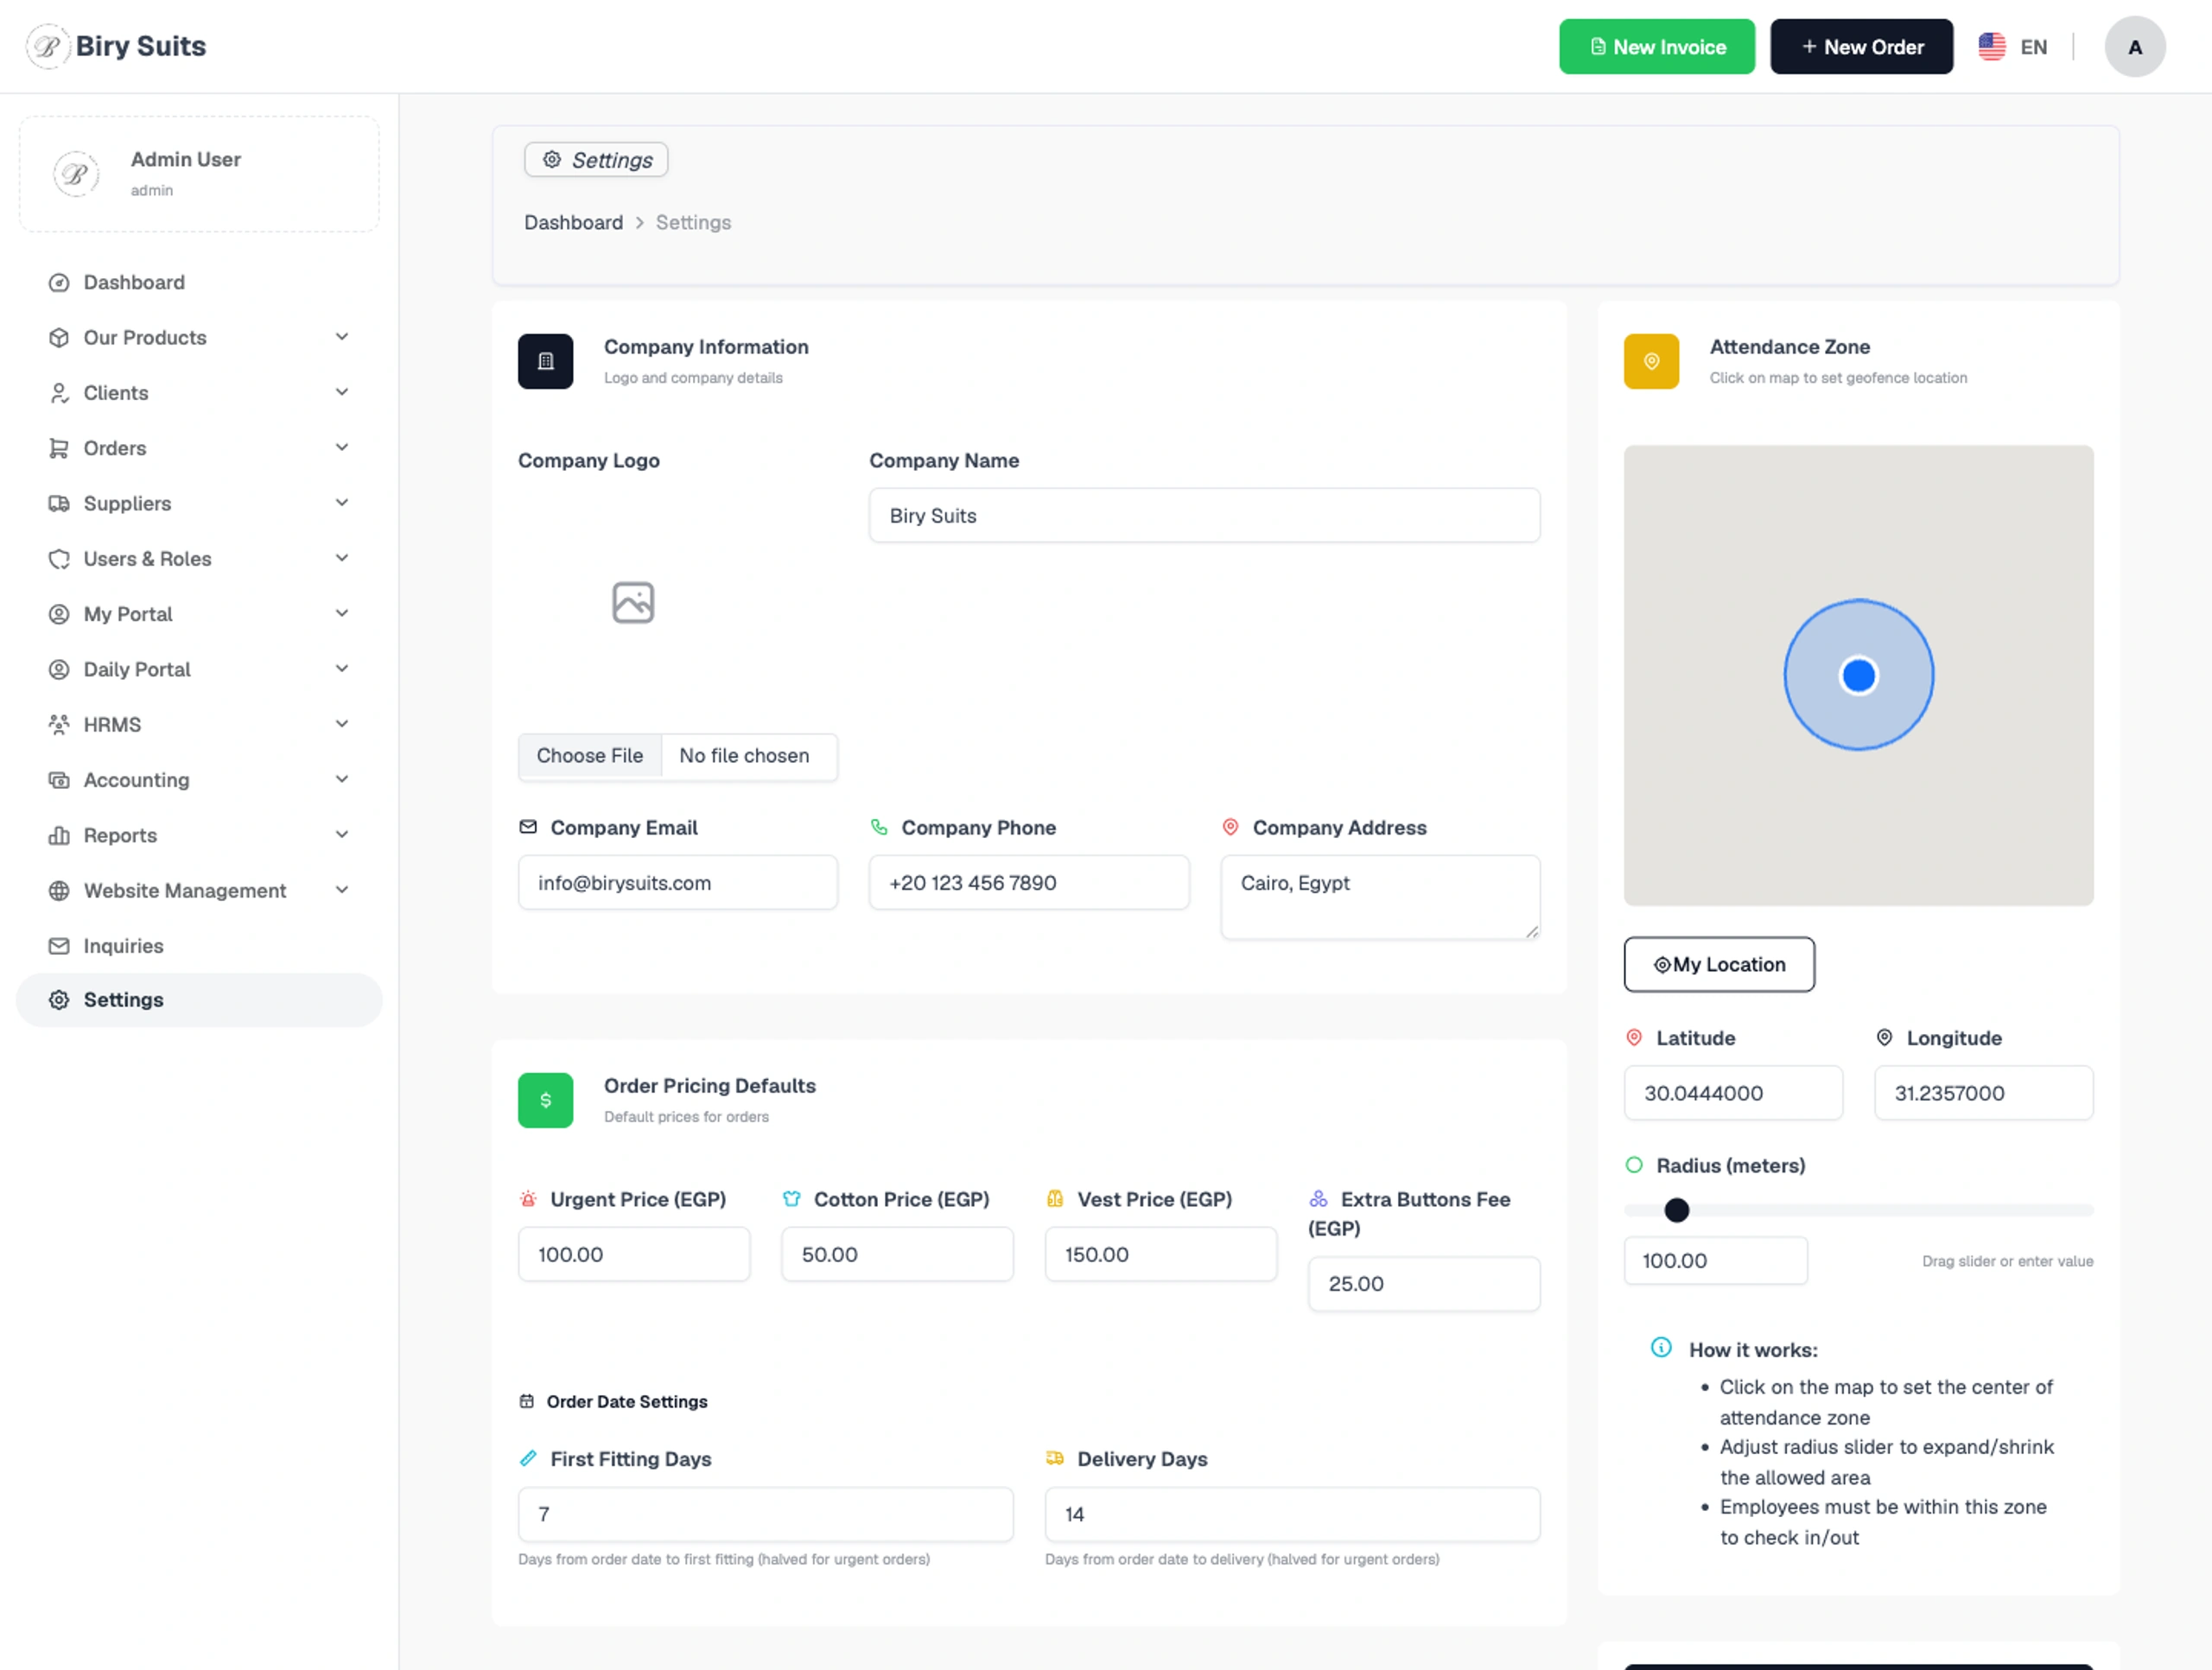Click the Daily Portal user circle icon
Image resolution: width=2212 pixels, height=1670 pixels.
coord(59,670)
